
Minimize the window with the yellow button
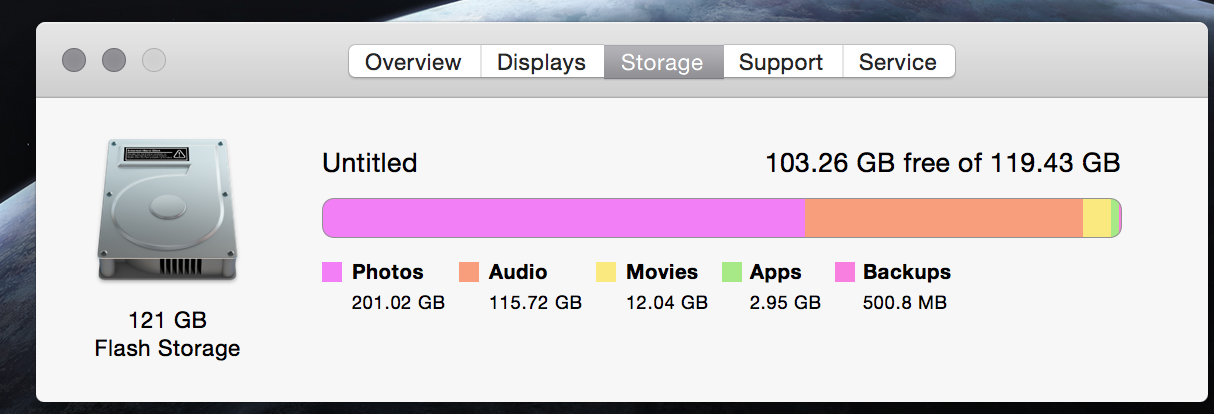(x=114, y=61)
